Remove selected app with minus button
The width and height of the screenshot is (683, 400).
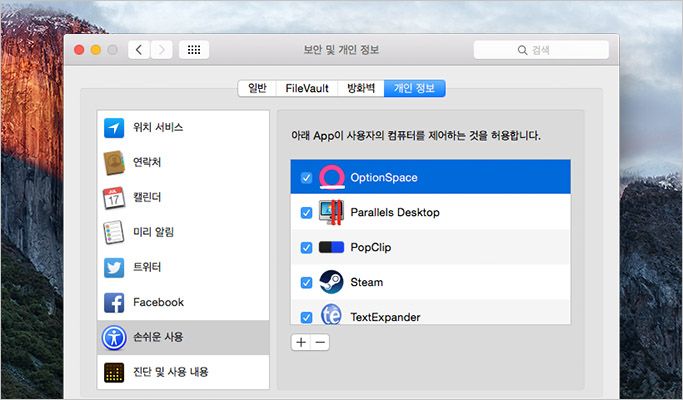tap(320, 342)
